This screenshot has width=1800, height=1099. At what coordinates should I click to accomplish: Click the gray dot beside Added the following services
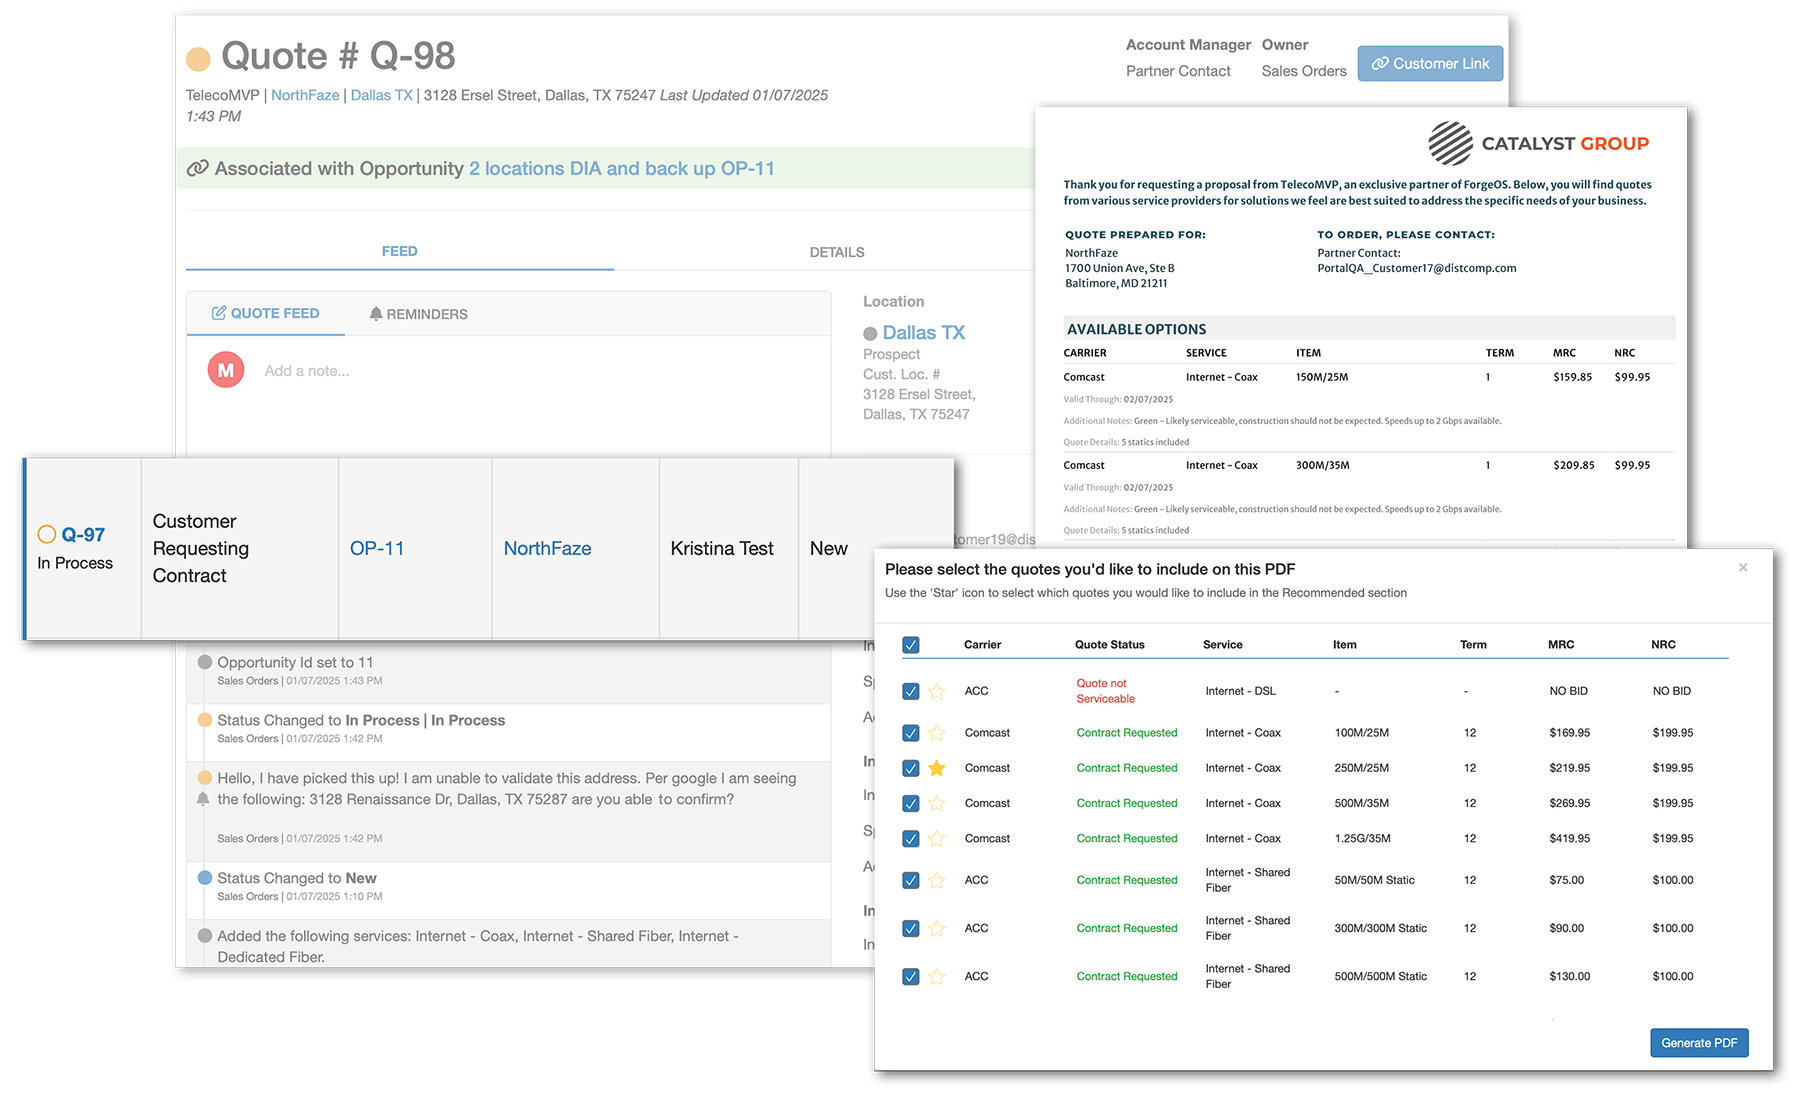(x=205, y=936)
